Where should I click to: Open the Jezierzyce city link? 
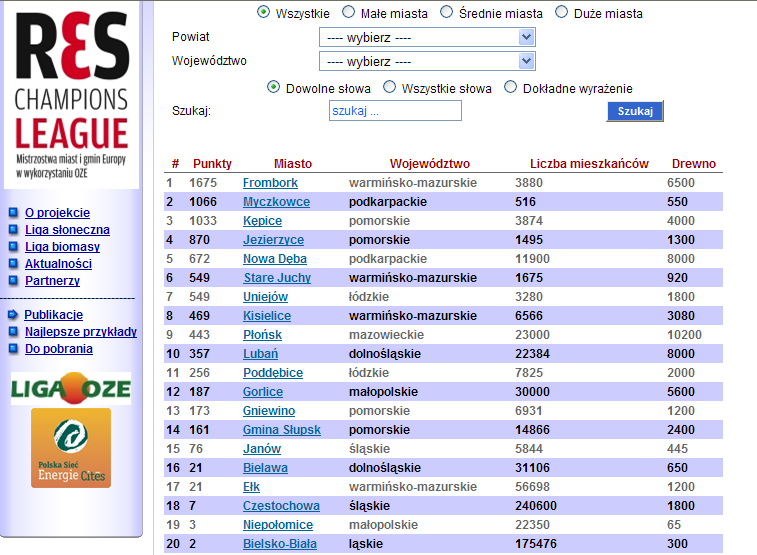[x=273, y=240]
